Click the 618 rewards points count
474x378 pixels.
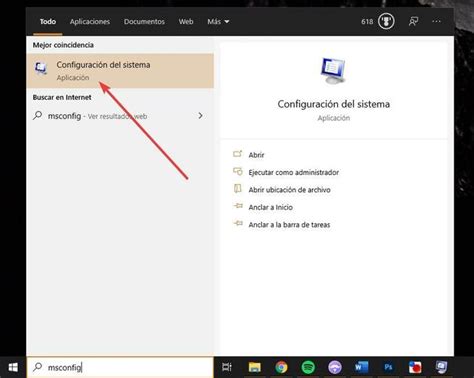[x=367, y=22]
